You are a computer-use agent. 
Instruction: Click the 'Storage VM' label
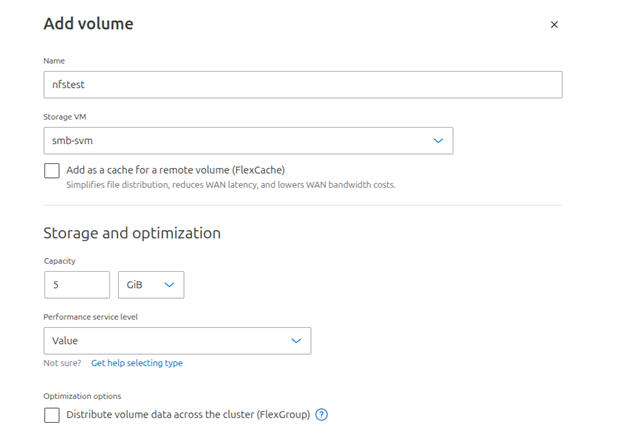pos(65,117)
